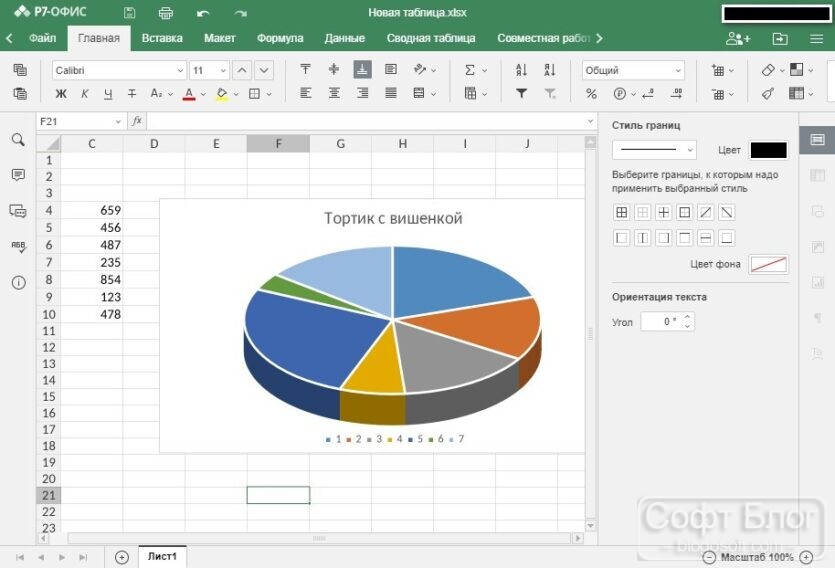The width and height of the screenshot is (835, 568).
Task: Select the Лист1 sheet tab
Action: (162, 556)
